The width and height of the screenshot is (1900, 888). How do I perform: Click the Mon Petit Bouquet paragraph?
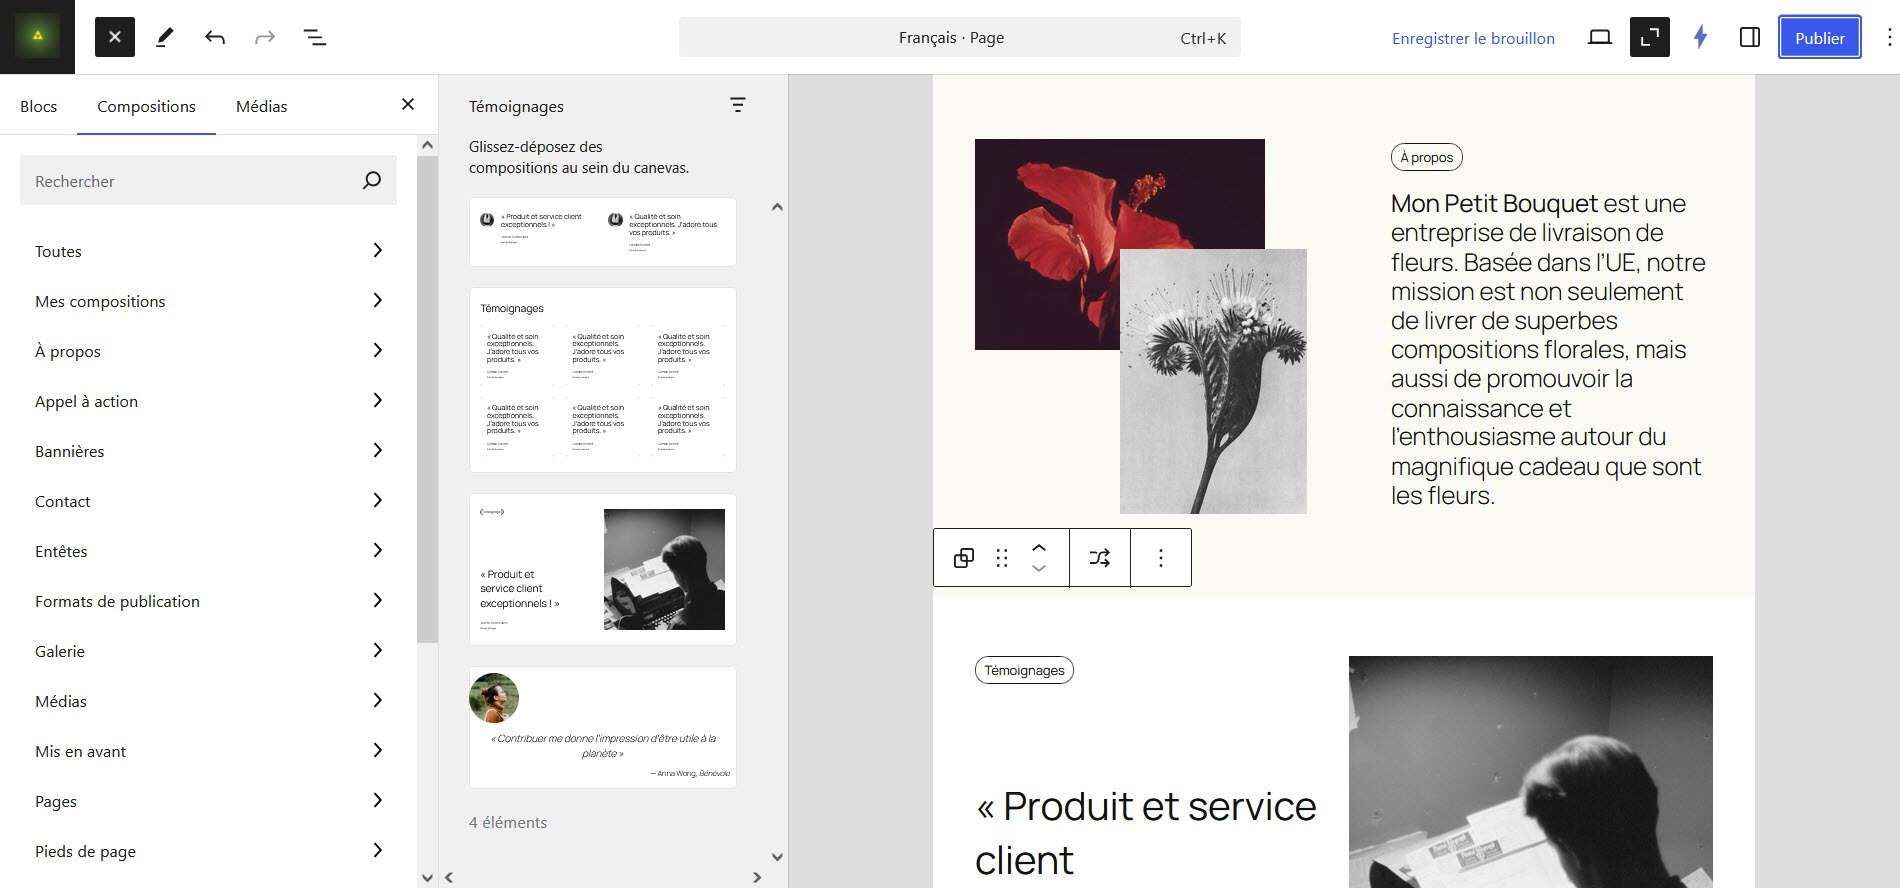click(x=1548, y=349)
